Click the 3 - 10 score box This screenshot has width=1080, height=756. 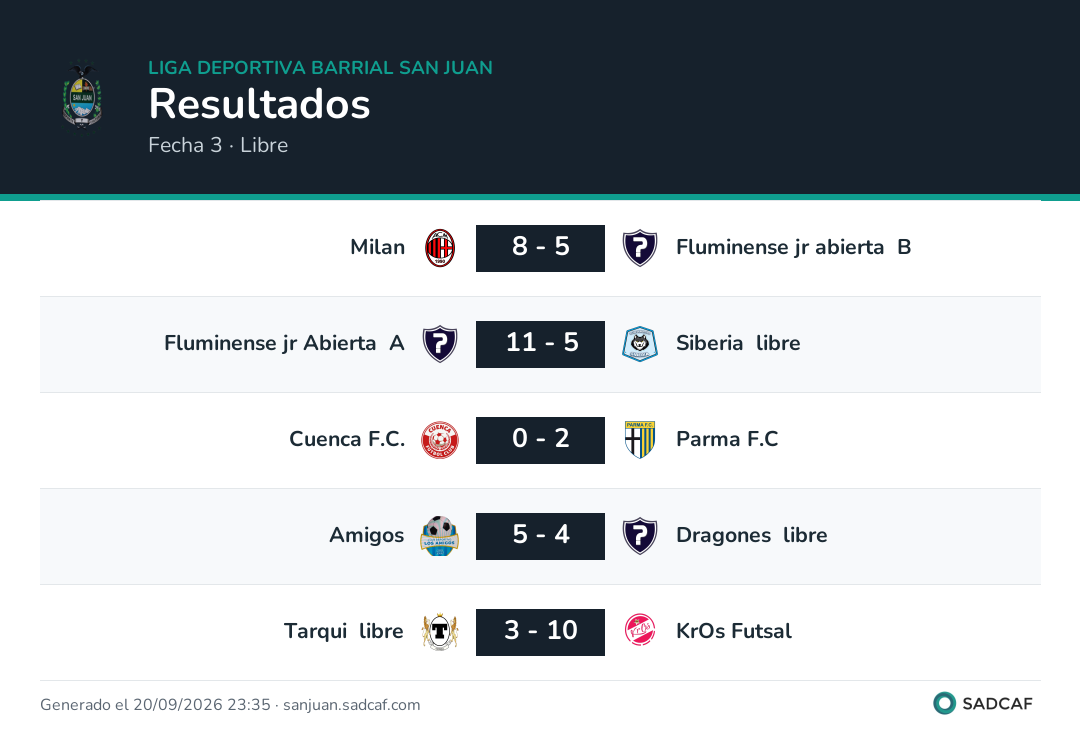(540, 632)
